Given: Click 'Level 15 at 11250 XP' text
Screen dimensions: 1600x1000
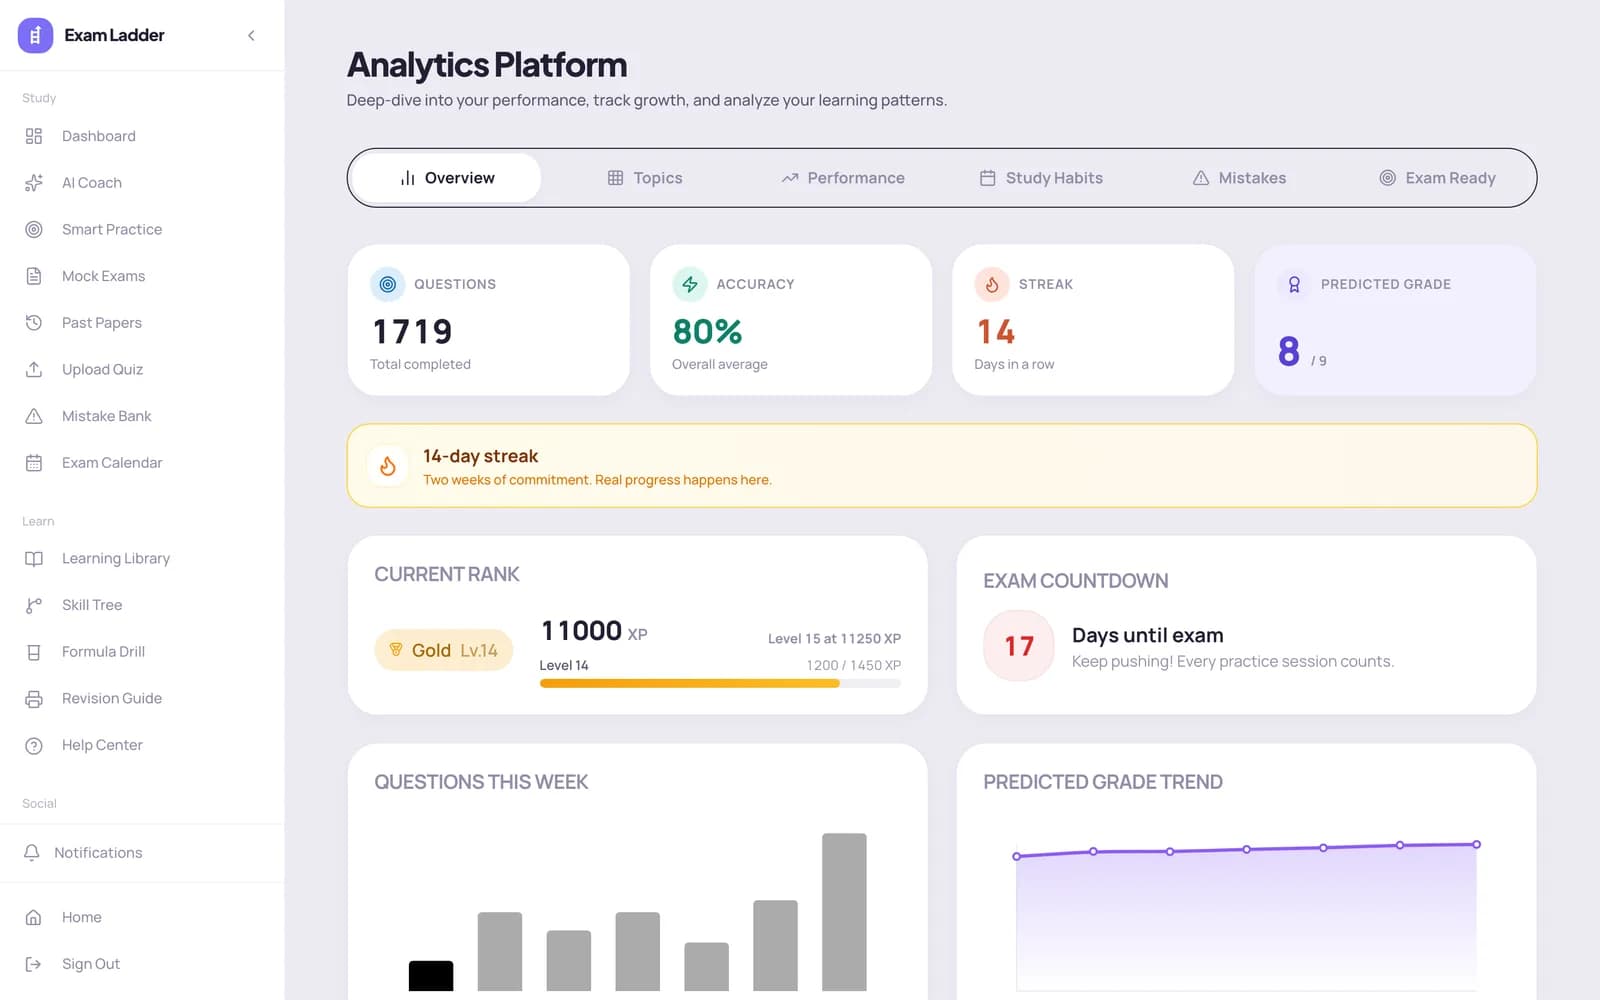Looking at the screenshot, I should coord(834,638).
